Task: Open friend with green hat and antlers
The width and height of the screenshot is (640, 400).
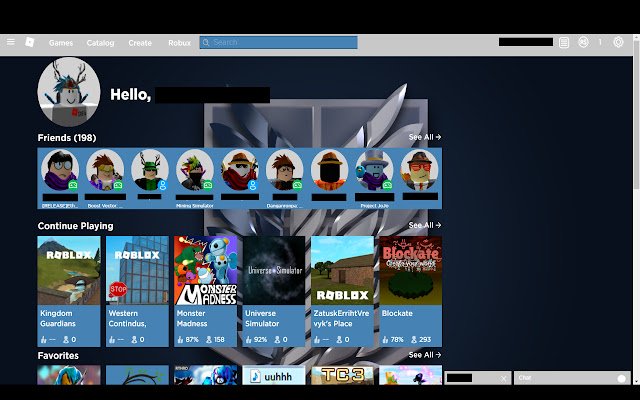Action: pyautogui.click(x=150, y=170)
